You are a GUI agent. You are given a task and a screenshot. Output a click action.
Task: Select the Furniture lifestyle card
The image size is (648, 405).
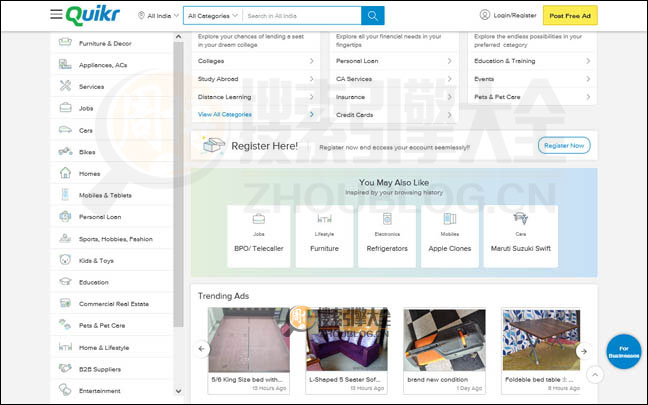click(x=324, y=236)
